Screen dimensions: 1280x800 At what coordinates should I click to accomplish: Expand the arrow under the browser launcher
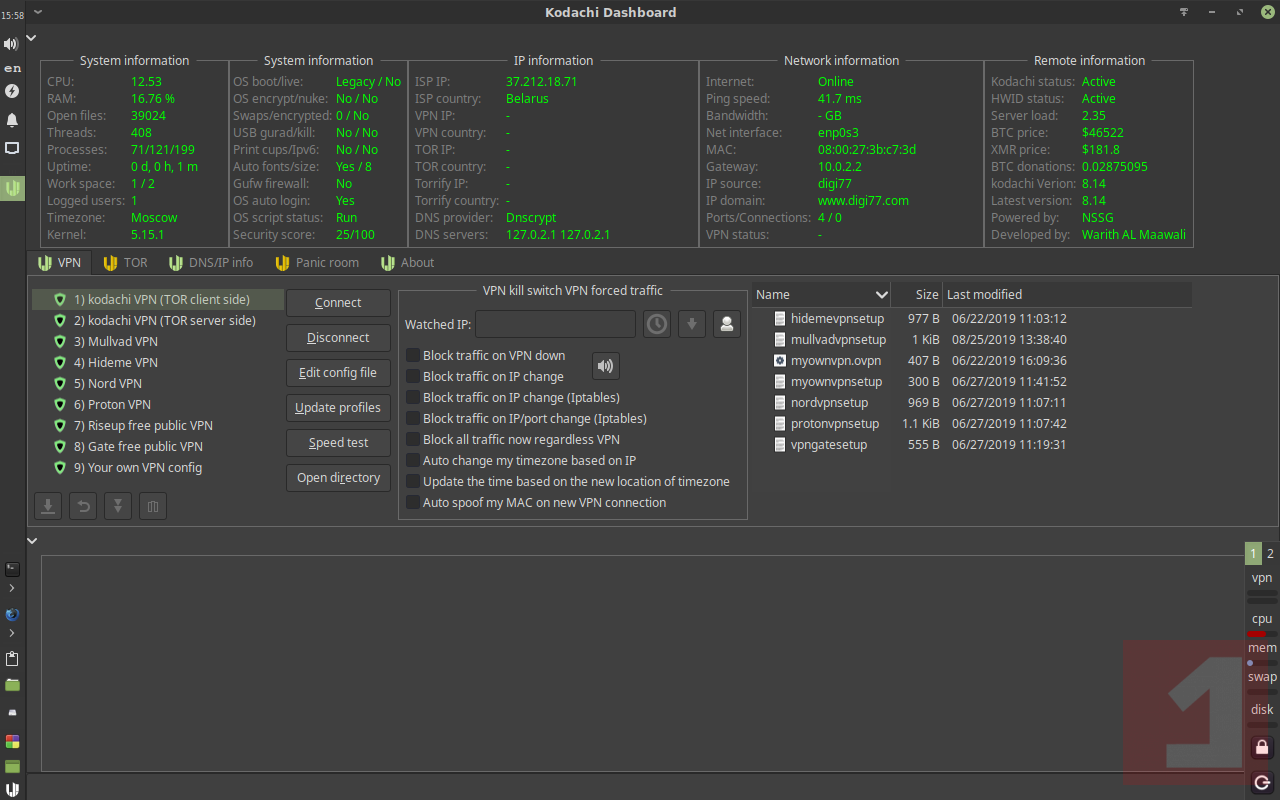click(x=12, y=633)
